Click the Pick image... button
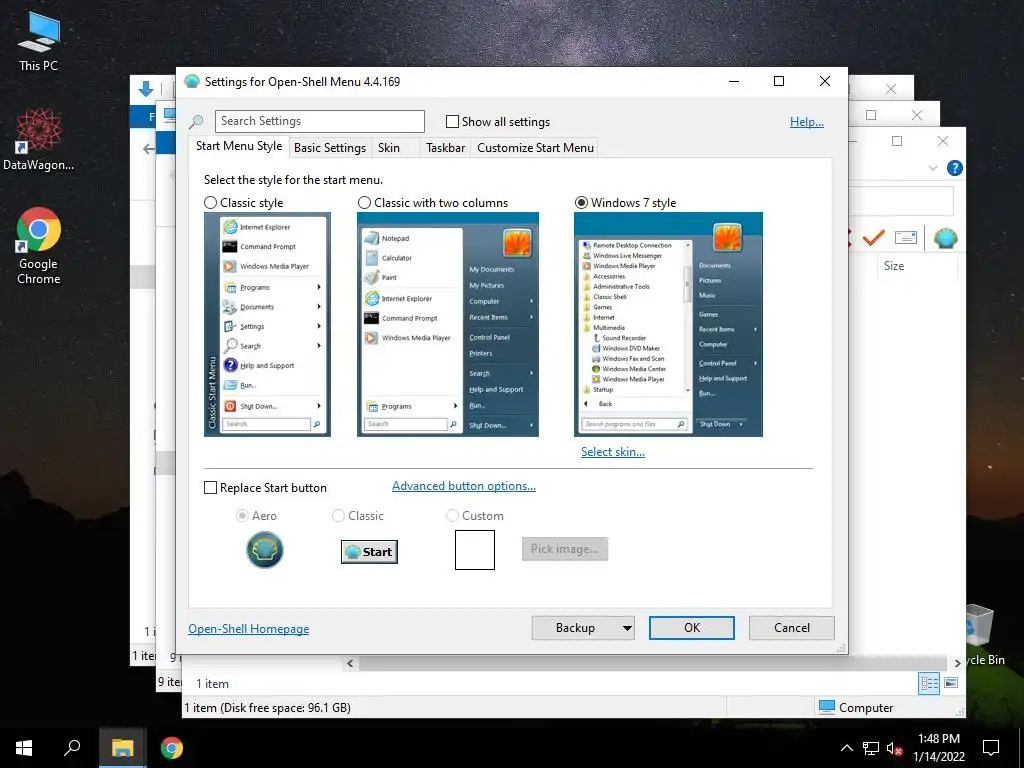Screen dimensions: 1024x768 tap(565, 549)
